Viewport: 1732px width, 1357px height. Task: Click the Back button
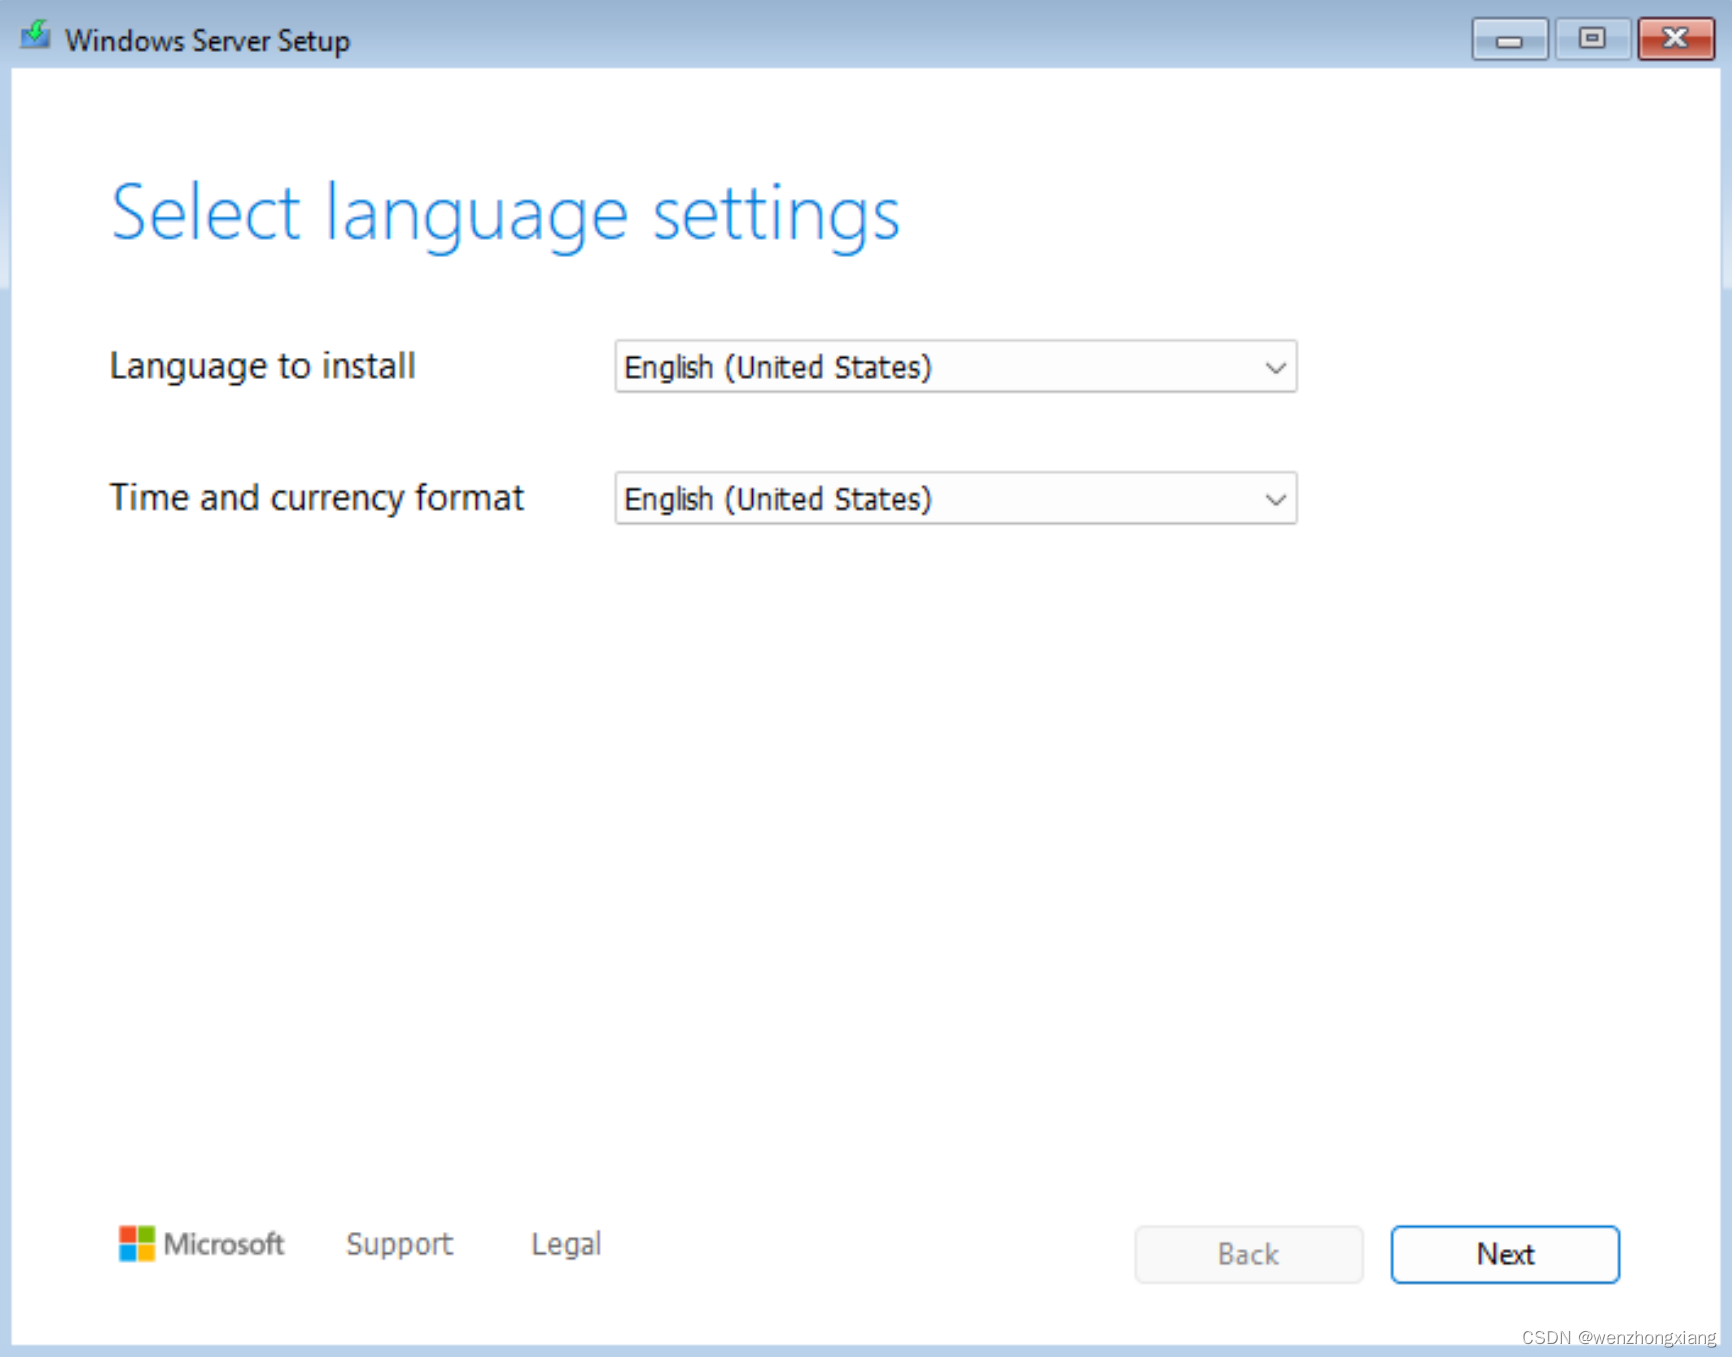[1248, 1254]
